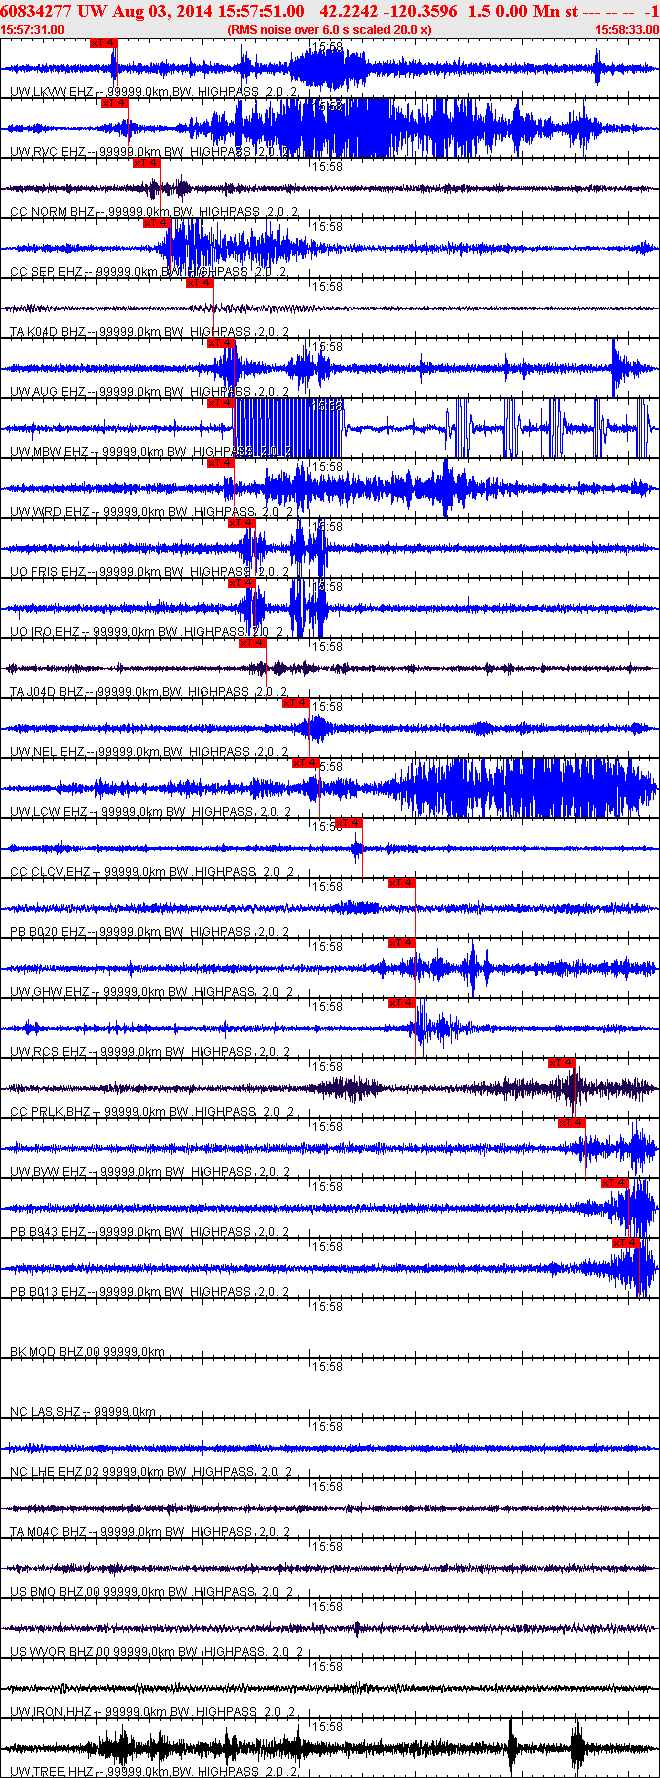Click the pick marker on TA K04D trace
Viewport: 660px width, 1778px height.
[200, 283]
